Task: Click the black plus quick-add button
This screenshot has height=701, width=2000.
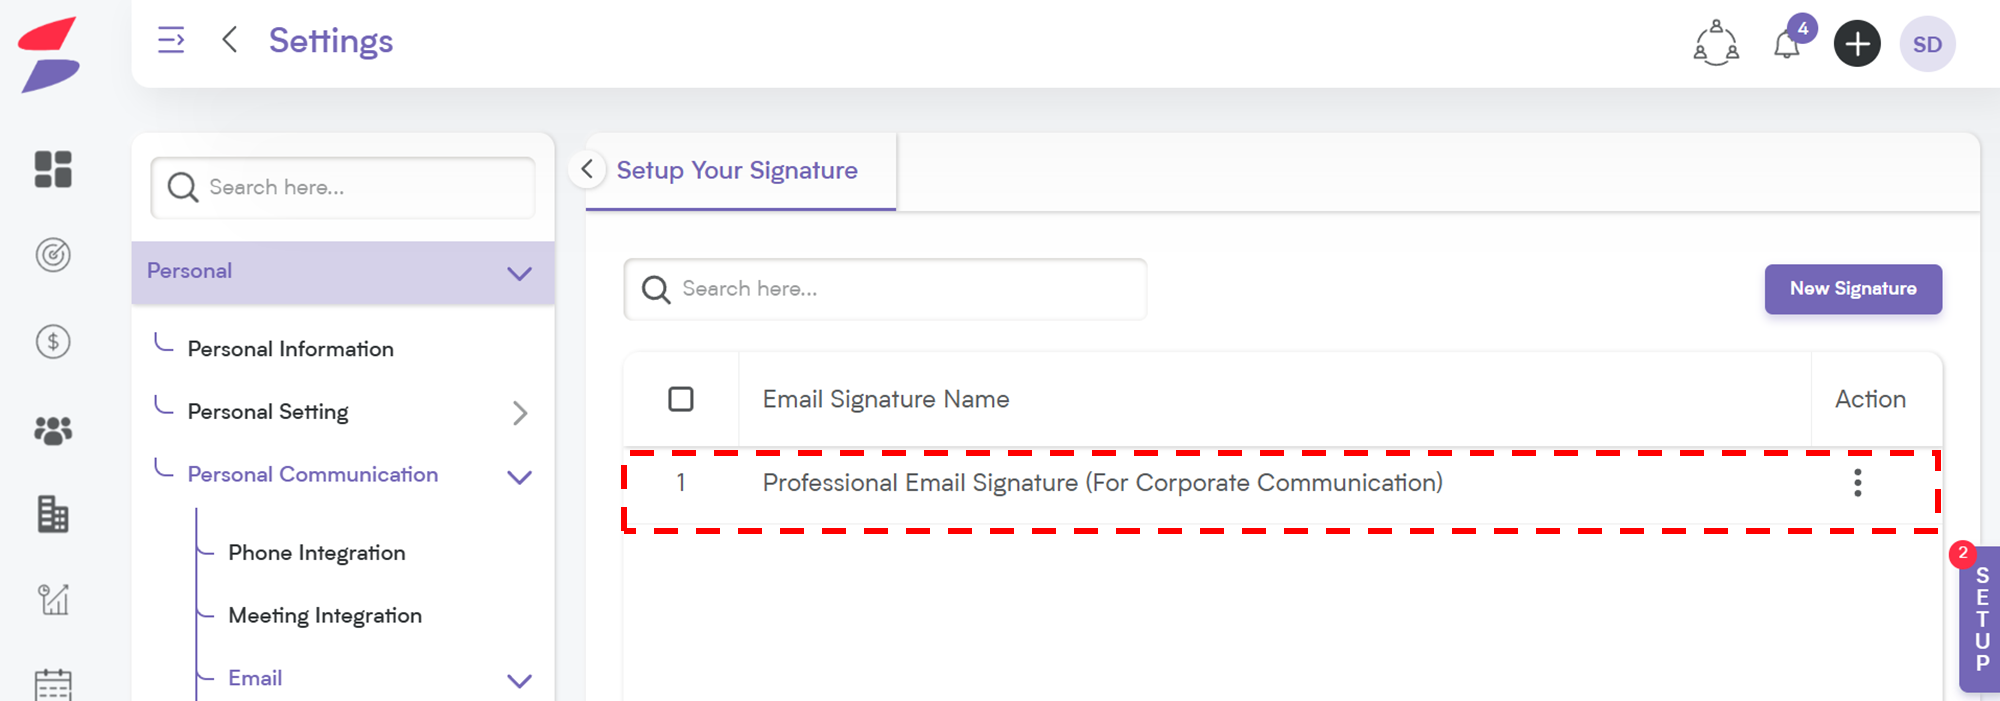Action: pos(1857,44)
